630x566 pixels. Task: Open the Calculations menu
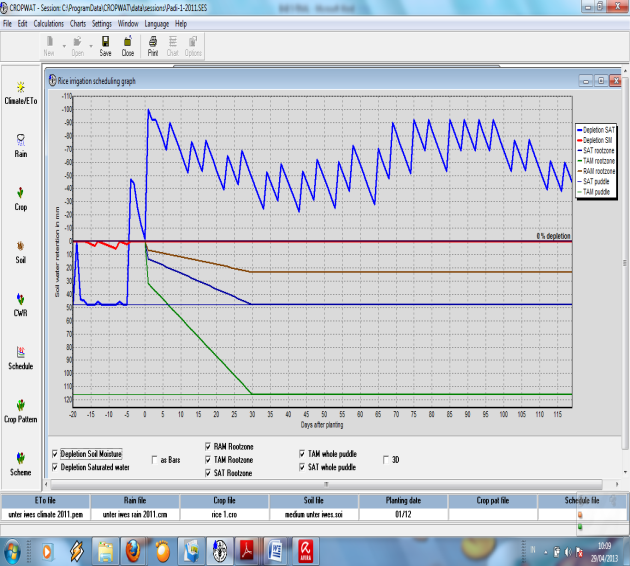[49, 24]
